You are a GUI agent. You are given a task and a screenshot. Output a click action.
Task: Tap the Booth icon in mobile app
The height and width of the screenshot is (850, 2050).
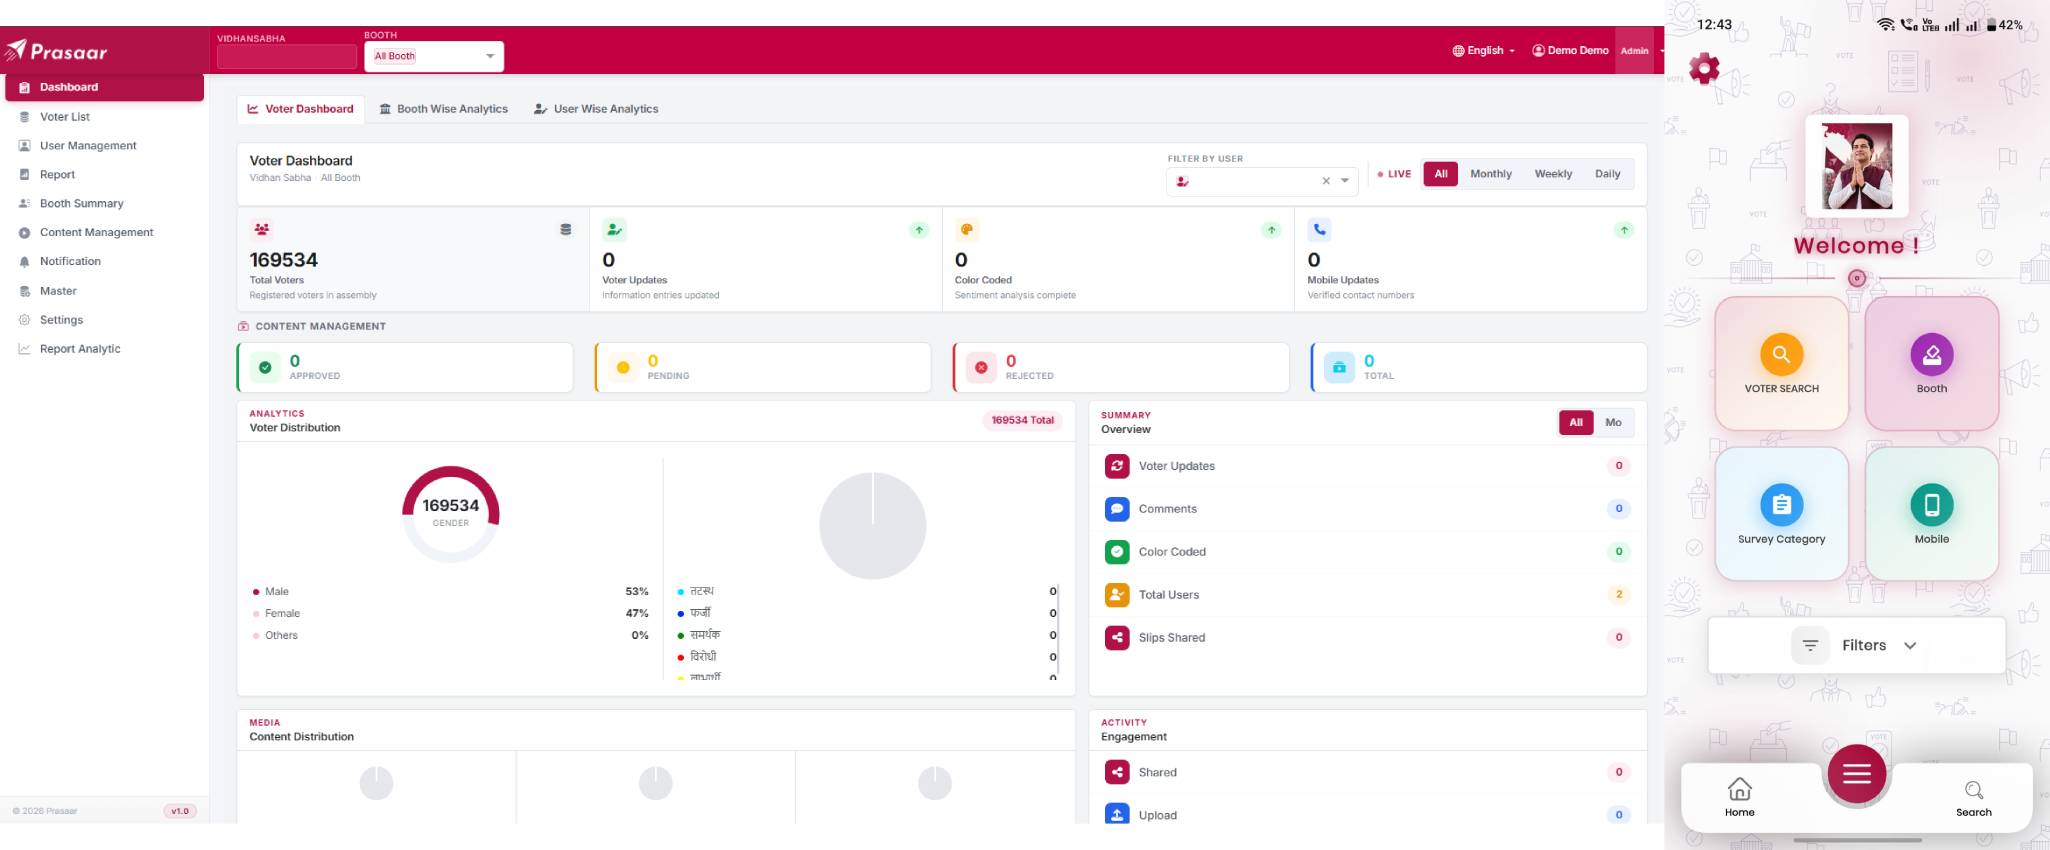[1931, 354]
